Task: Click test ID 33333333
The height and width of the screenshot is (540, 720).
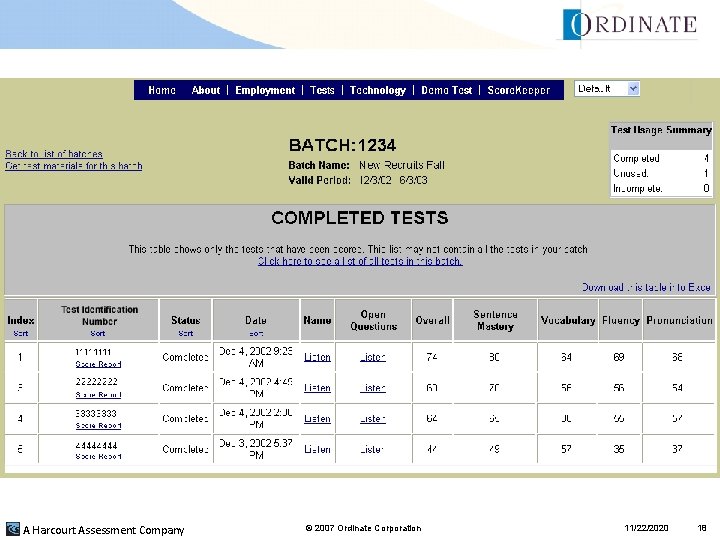Action: (96, 414)
